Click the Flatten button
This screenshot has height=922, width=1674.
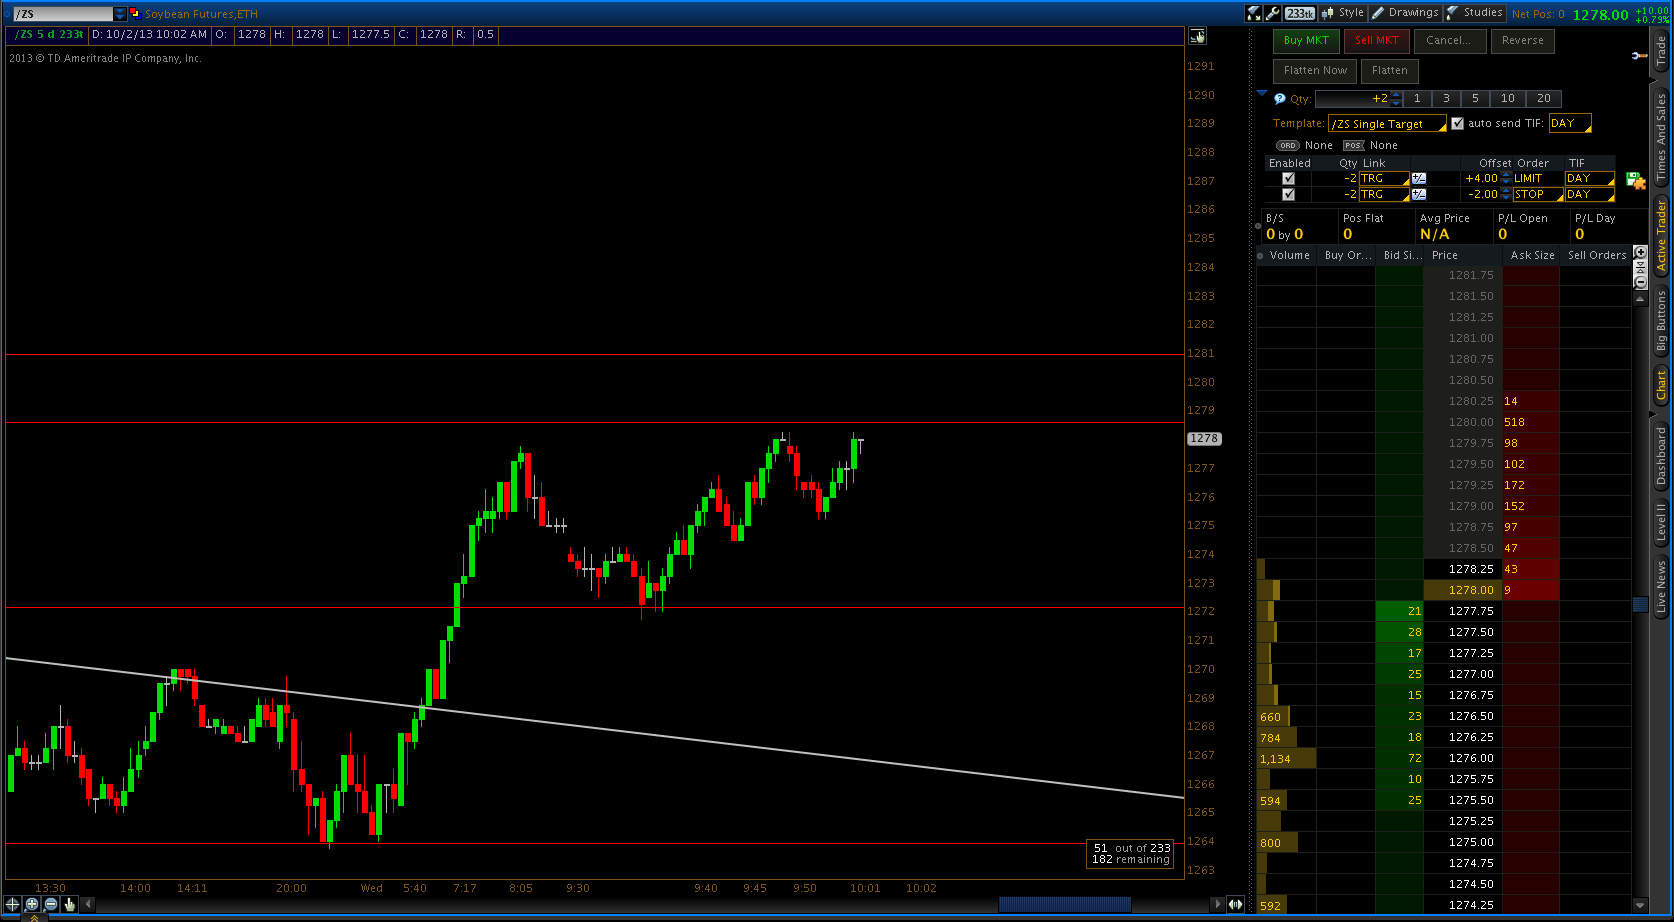coord(1390,71)
